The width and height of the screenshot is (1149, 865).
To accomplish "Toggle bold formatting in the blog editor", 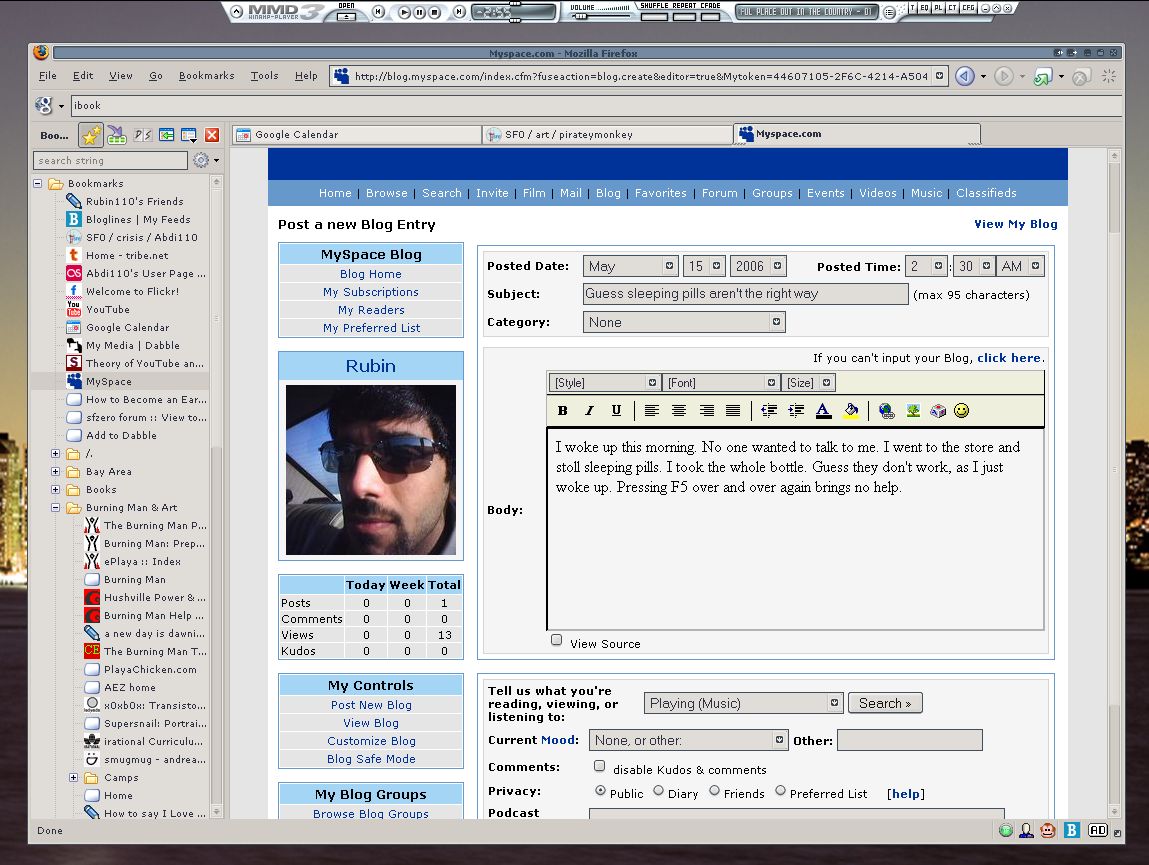I will 563,411.
